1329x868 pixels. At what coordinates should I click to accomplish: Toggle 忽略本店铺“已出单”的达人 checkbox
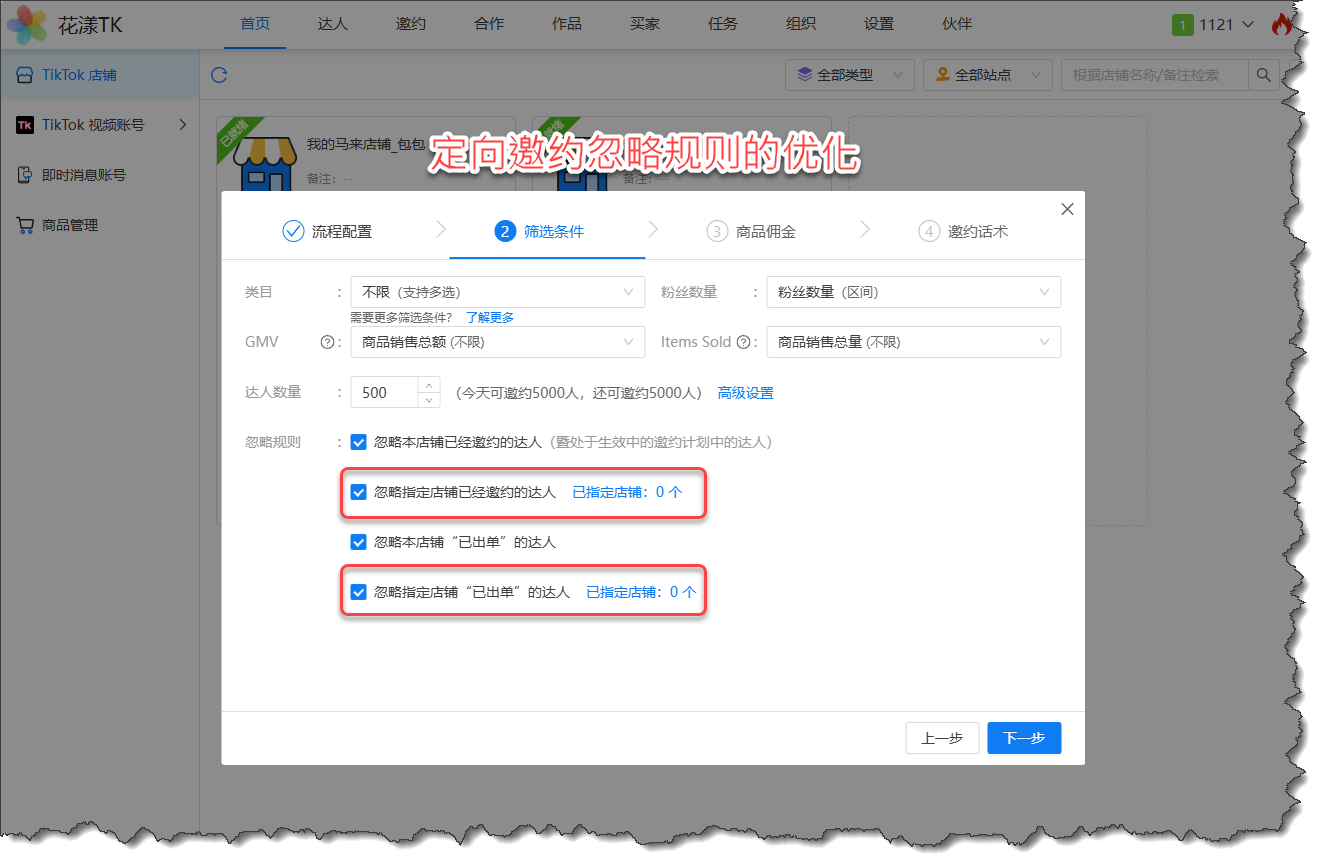[359, 542]
